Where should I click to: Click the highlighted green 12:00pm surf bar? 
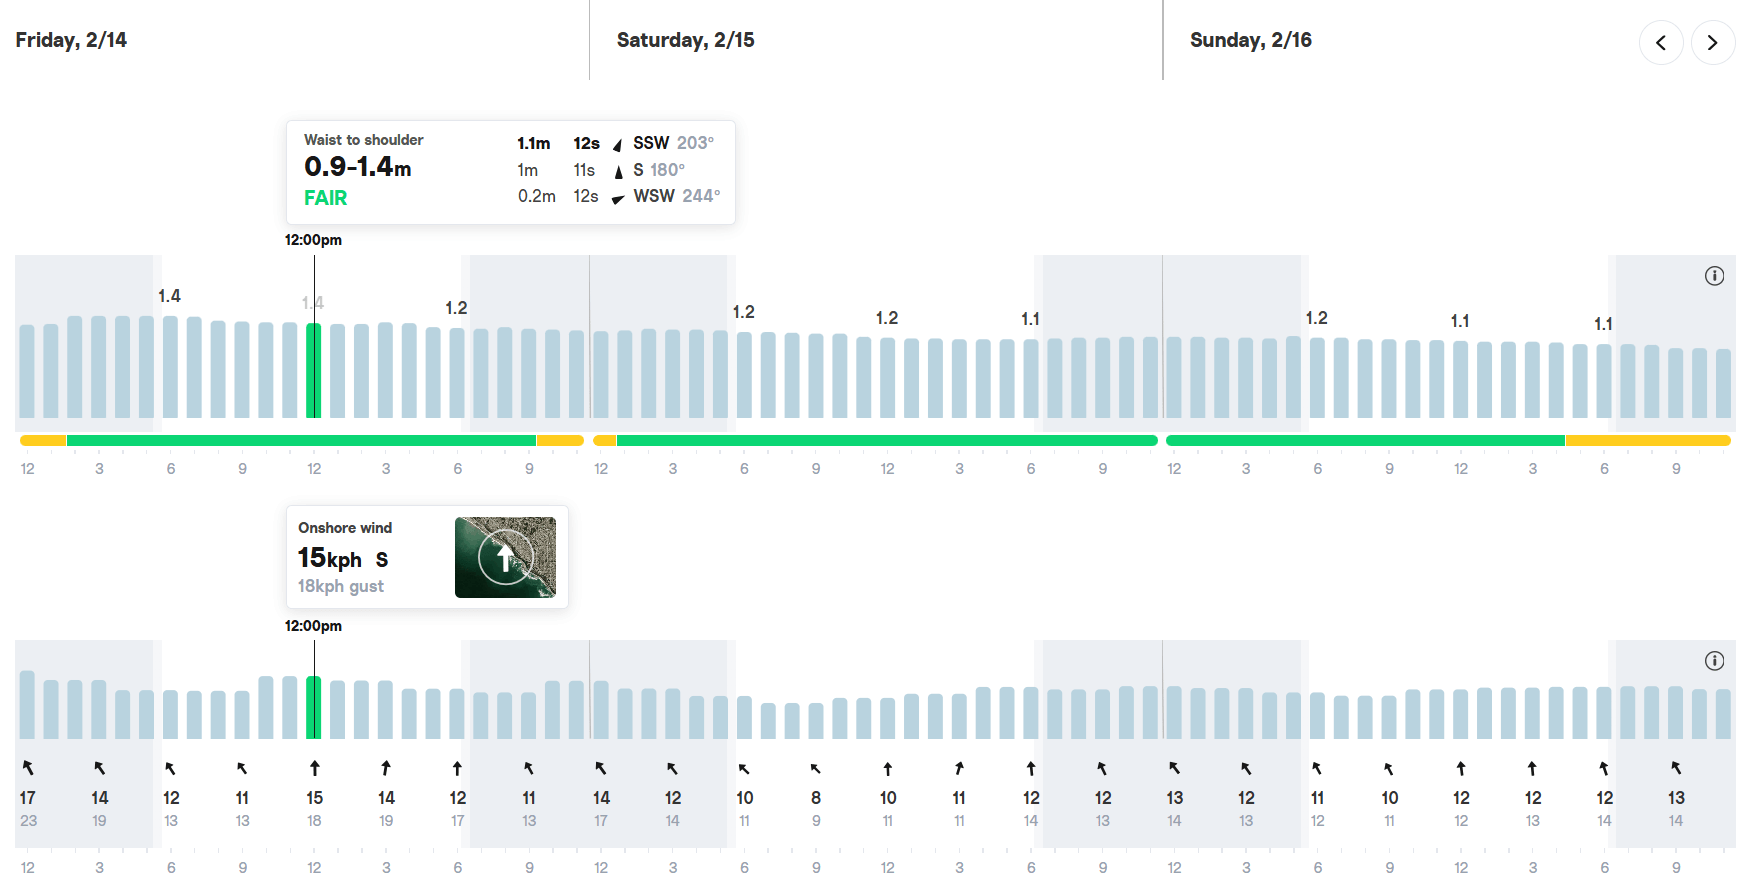(314, 370)
